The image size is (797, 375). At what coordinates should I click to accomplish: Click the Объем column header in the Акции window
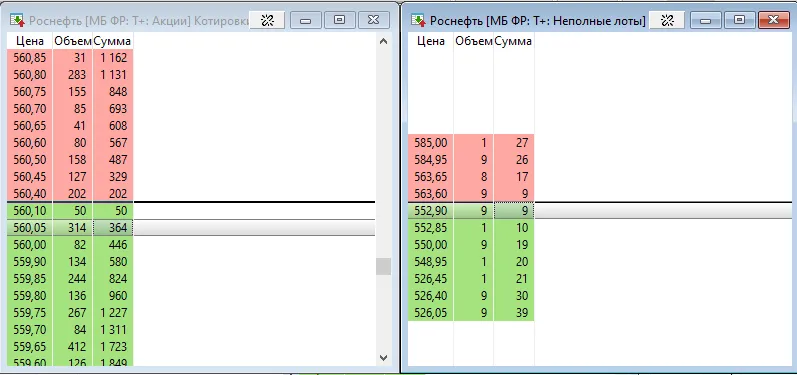tap(73, 41)
